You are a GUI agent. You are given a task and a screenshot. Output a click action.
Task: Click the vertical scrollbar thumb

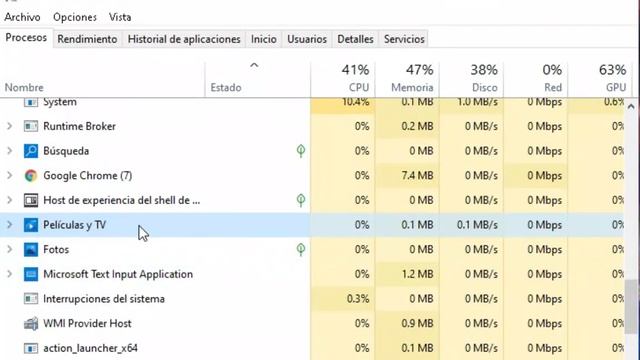coord(631,308)
